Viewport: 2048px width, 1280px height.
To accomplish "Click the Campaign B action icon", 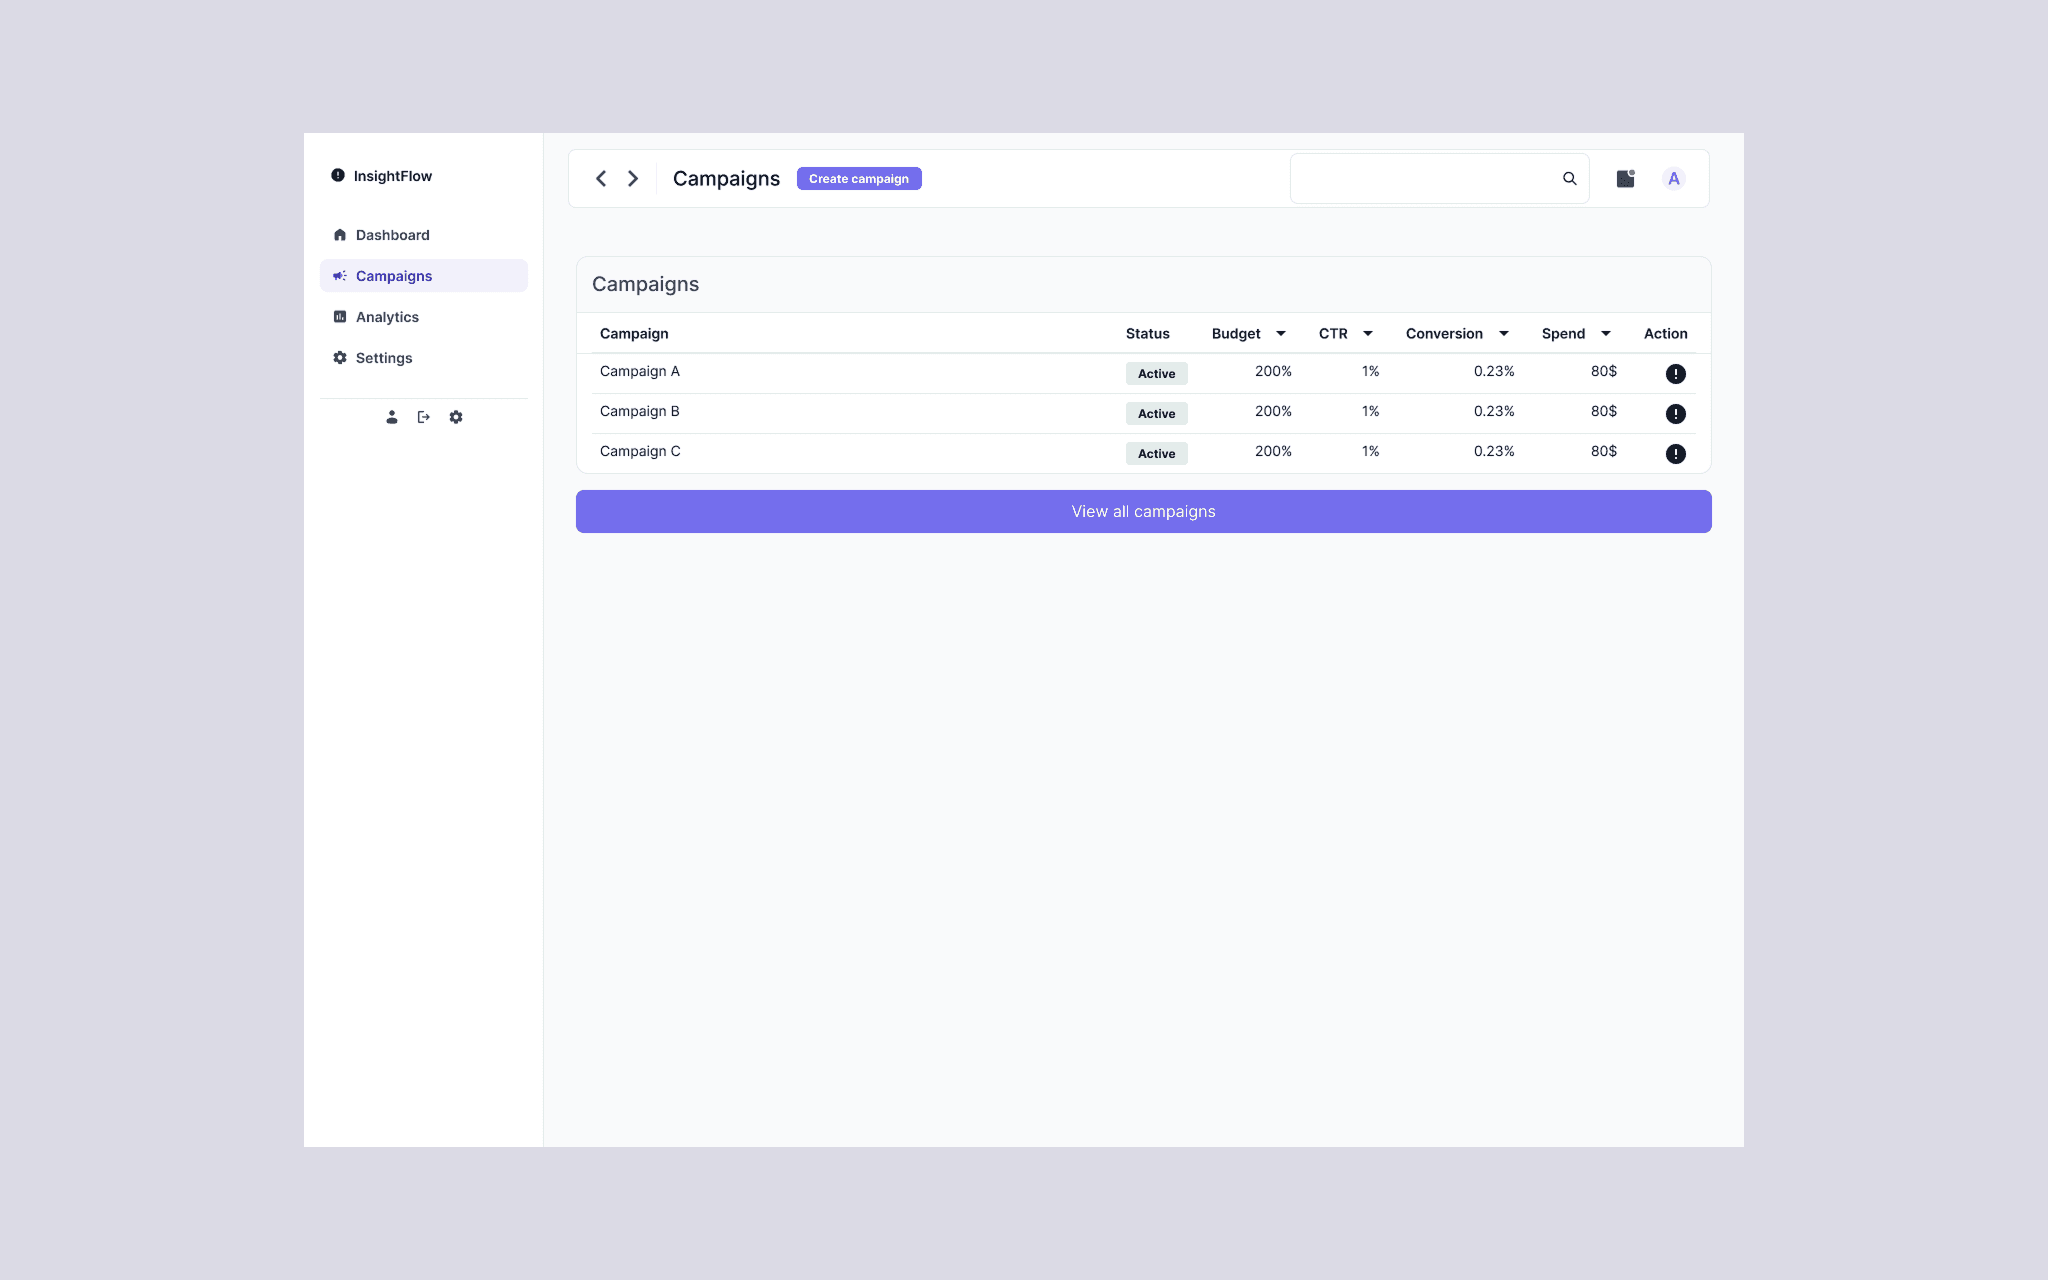I will pos(1675,413).
